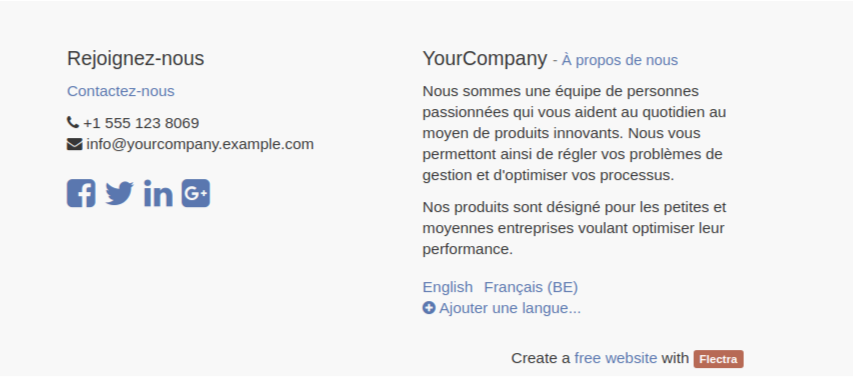This screenshot has height=377, width=853.
Task: Open the Twitter bird icon
Action: [x=119, y=193]
